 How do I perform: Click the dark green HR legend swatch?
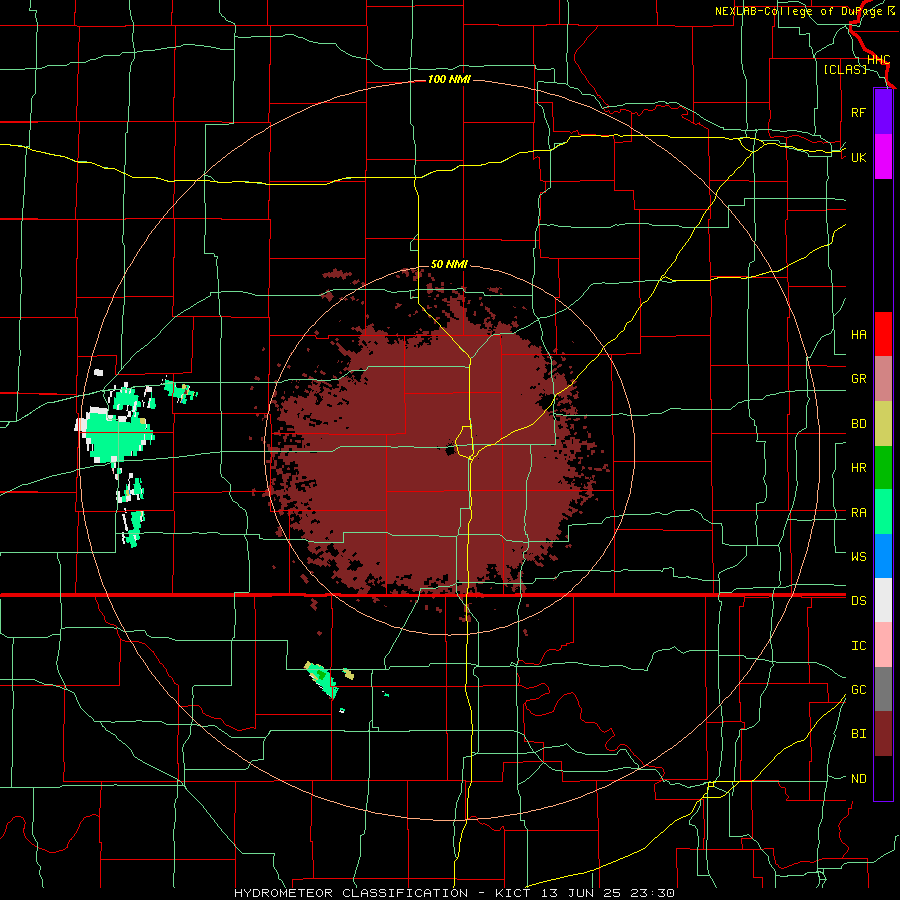coord(883,468)
